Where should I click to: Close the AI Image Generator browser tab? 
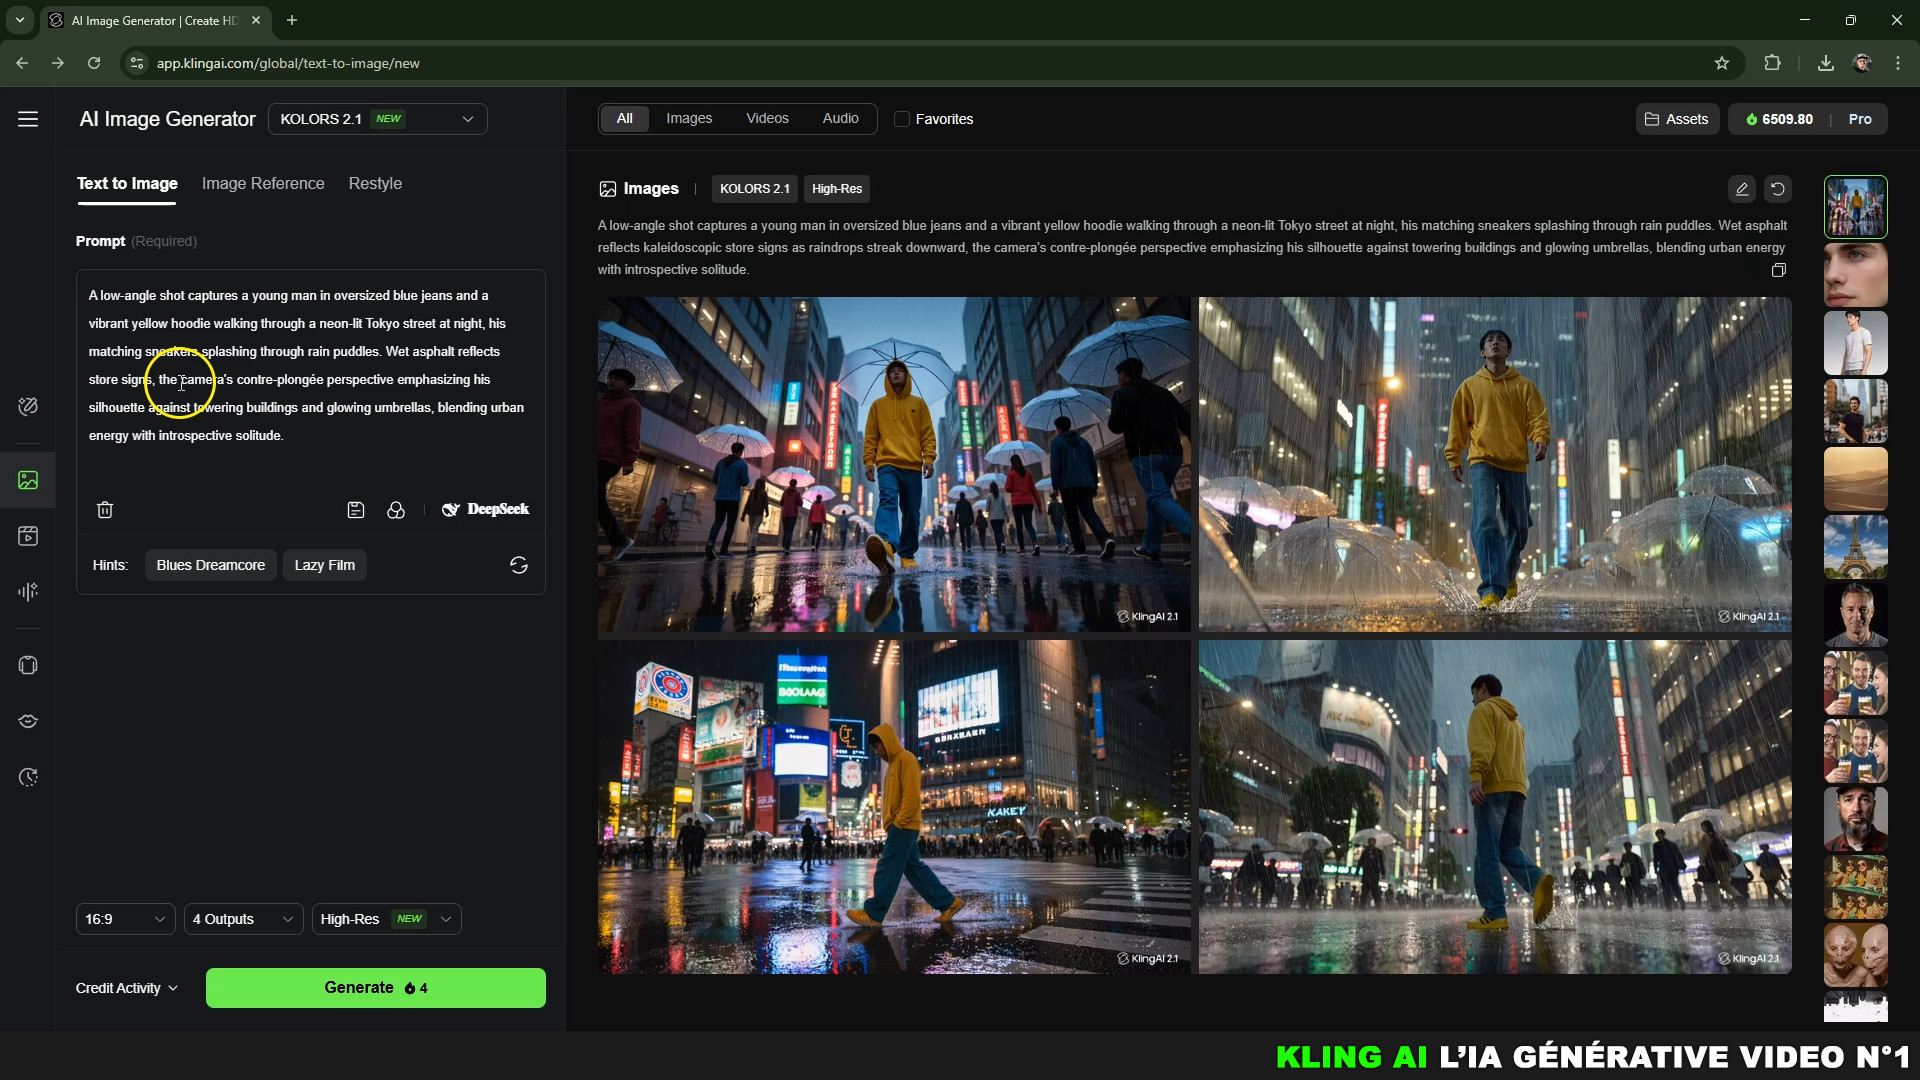256,20
